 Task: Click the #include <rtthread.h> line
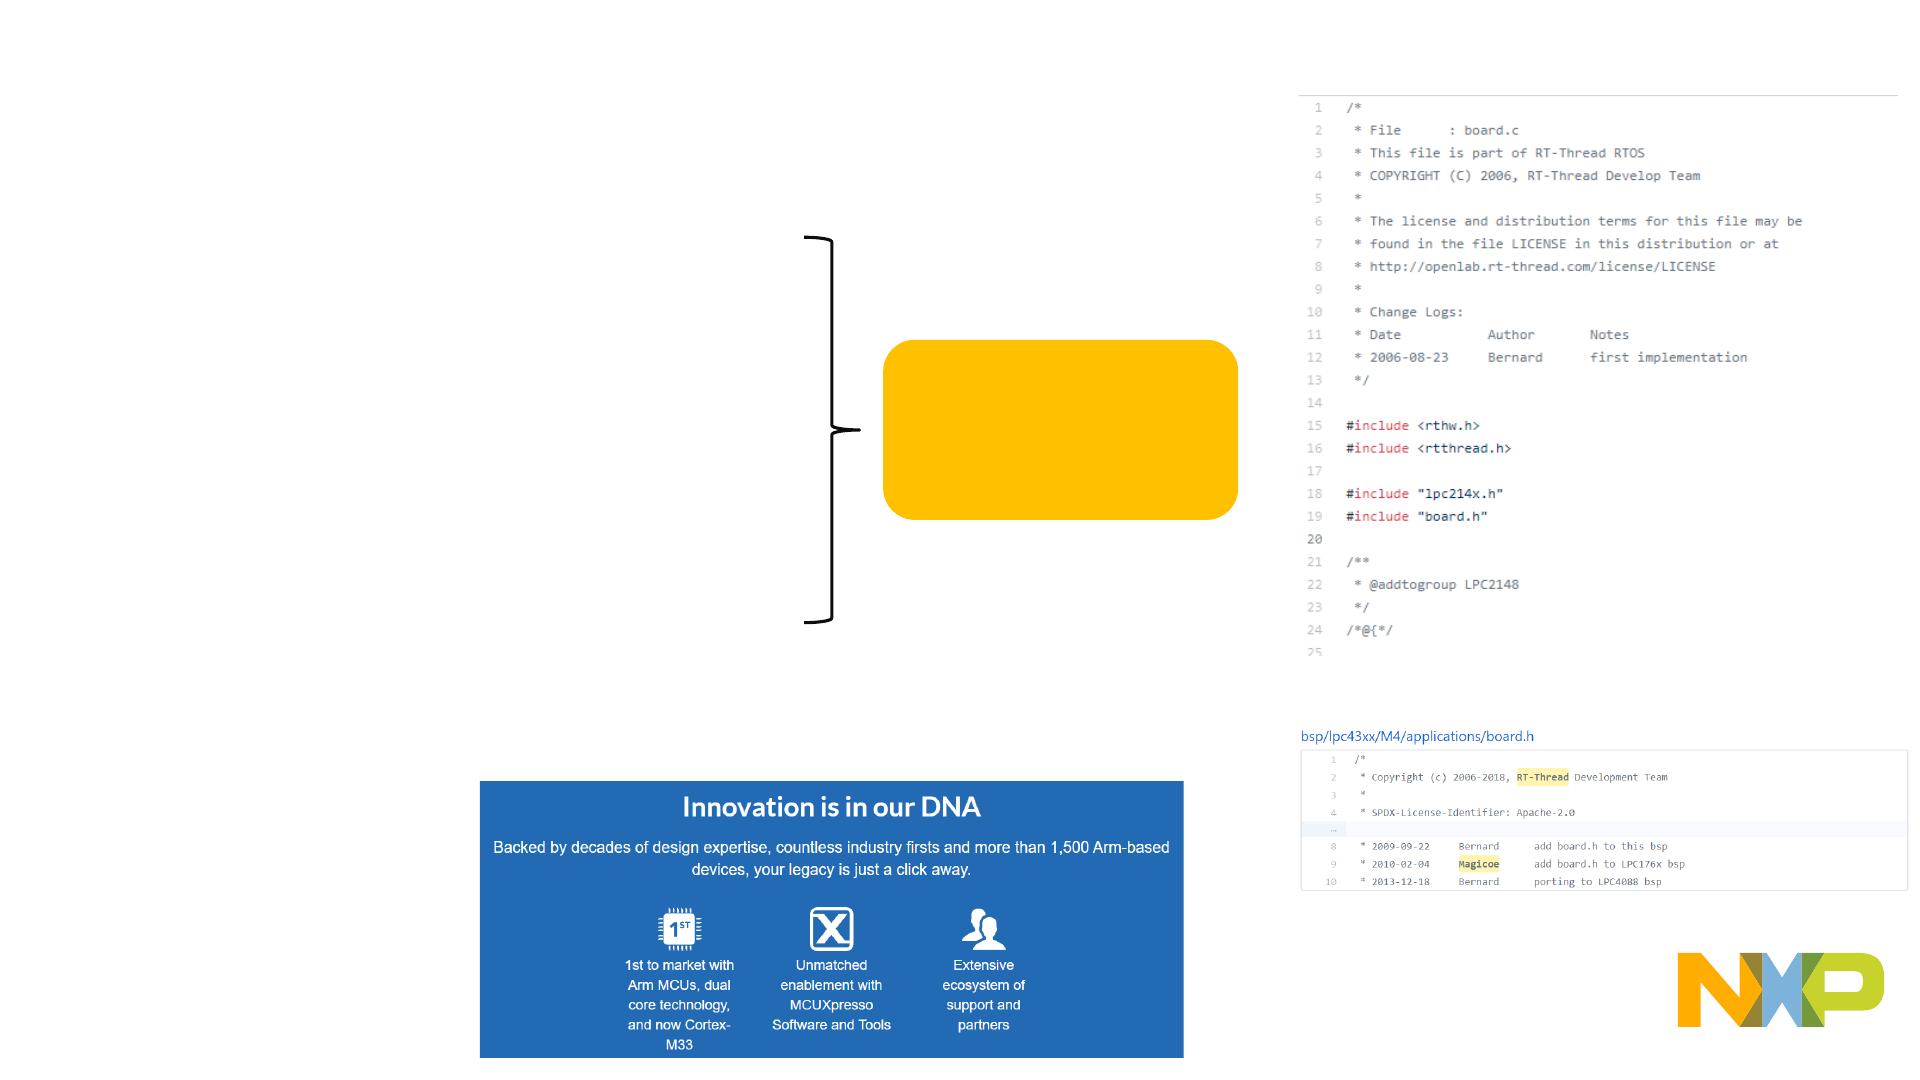(x=1428, y=448)
